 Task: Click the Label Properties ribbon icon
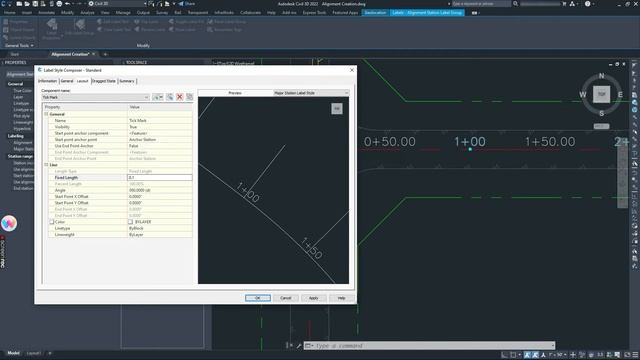tap(51, 28)
